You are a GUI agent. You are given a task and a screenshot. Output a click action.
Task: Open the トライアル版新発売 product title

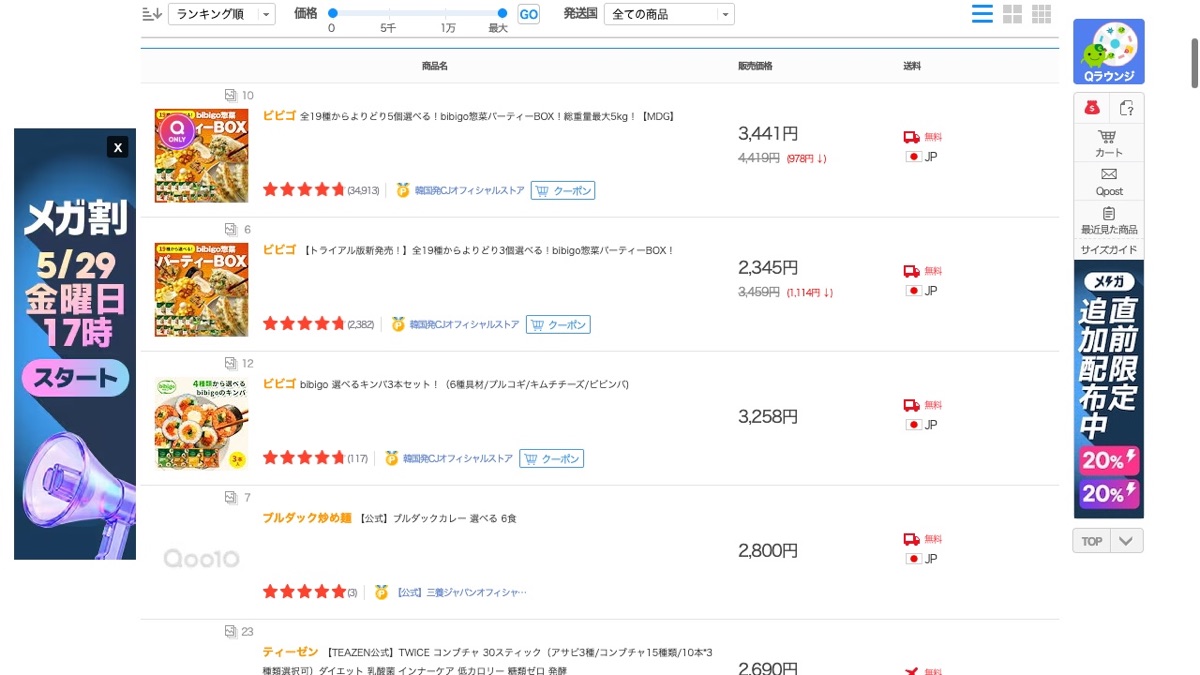[487, 250]
